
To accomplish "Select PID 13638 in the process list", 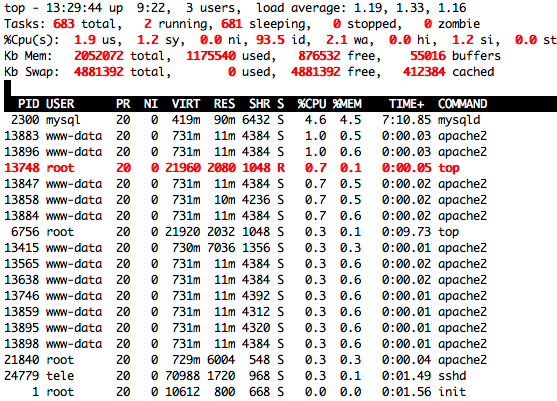I will [x=22, y=280].
